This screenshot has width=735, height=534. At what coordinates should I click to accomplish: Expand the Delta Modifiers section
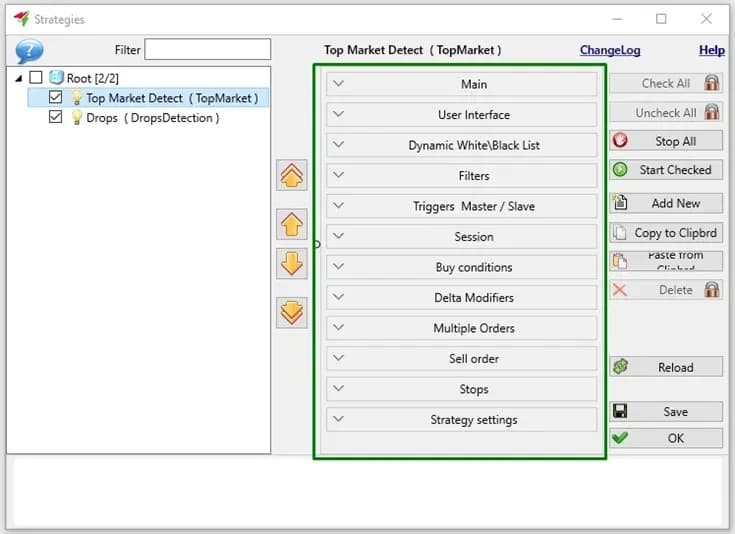point(461,298)
